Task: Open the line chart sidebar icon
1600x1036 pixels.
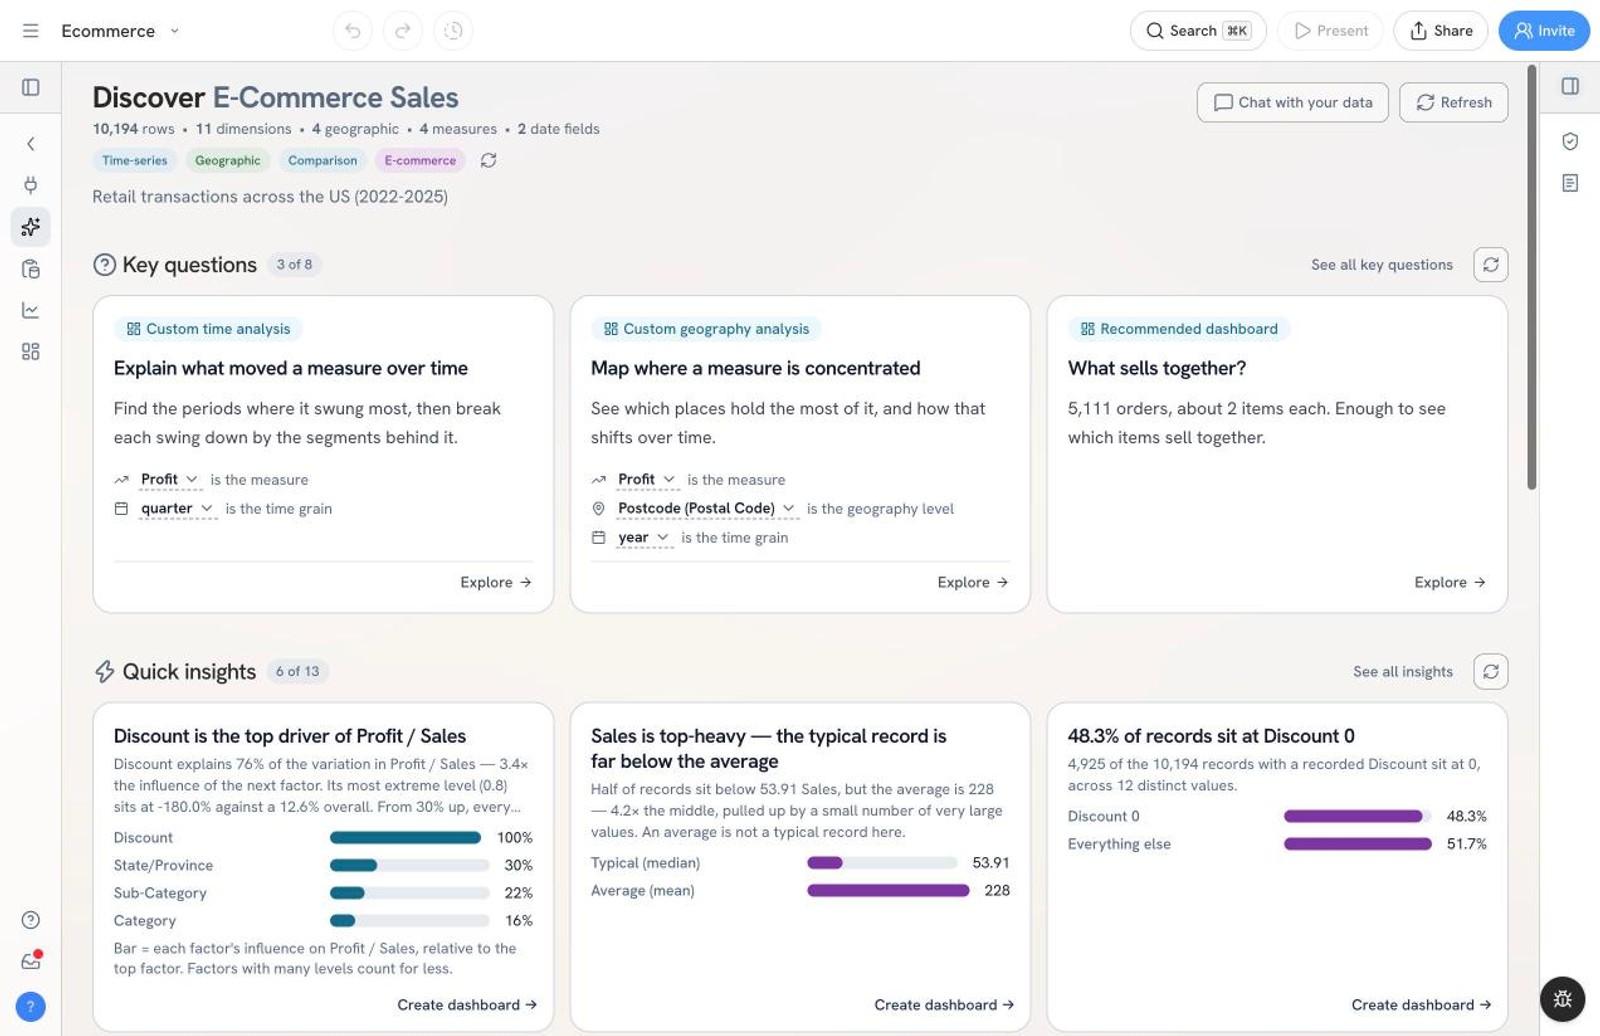Action: (x=31, y=310)
